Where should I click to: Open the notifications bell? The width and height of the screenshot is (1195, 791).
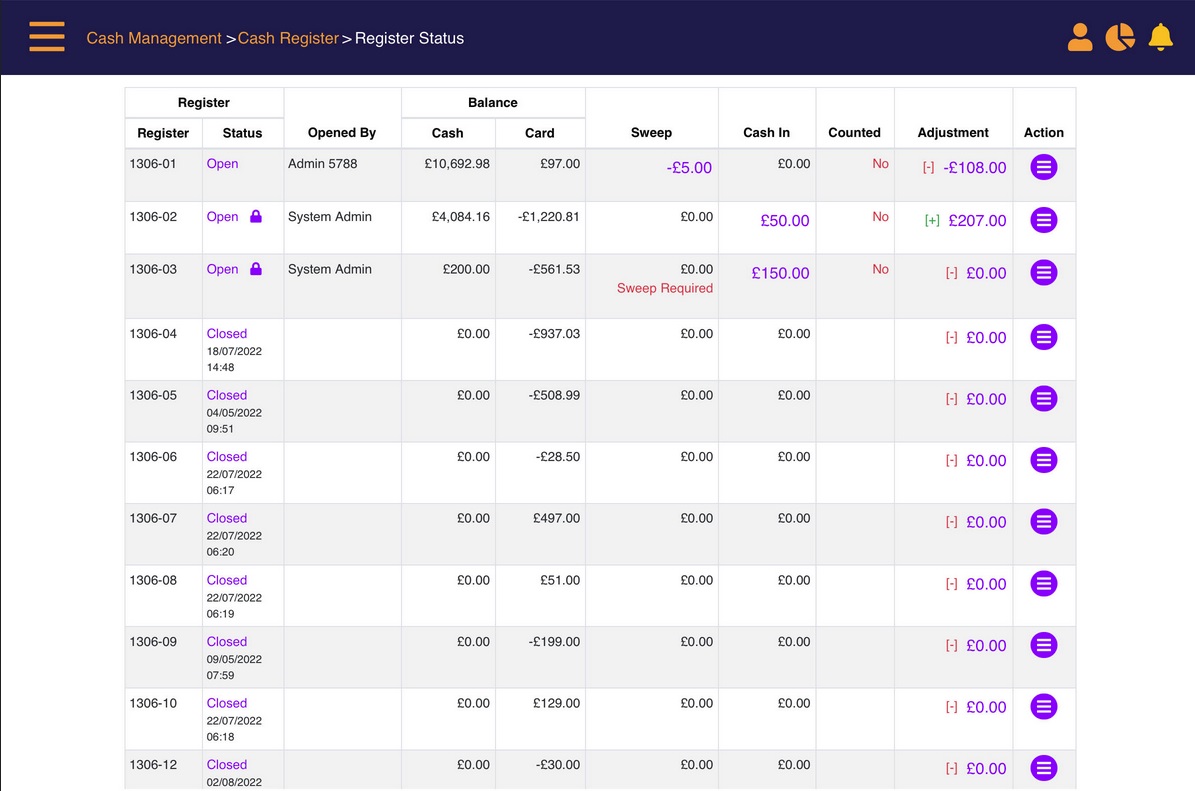coord(1160,37)
